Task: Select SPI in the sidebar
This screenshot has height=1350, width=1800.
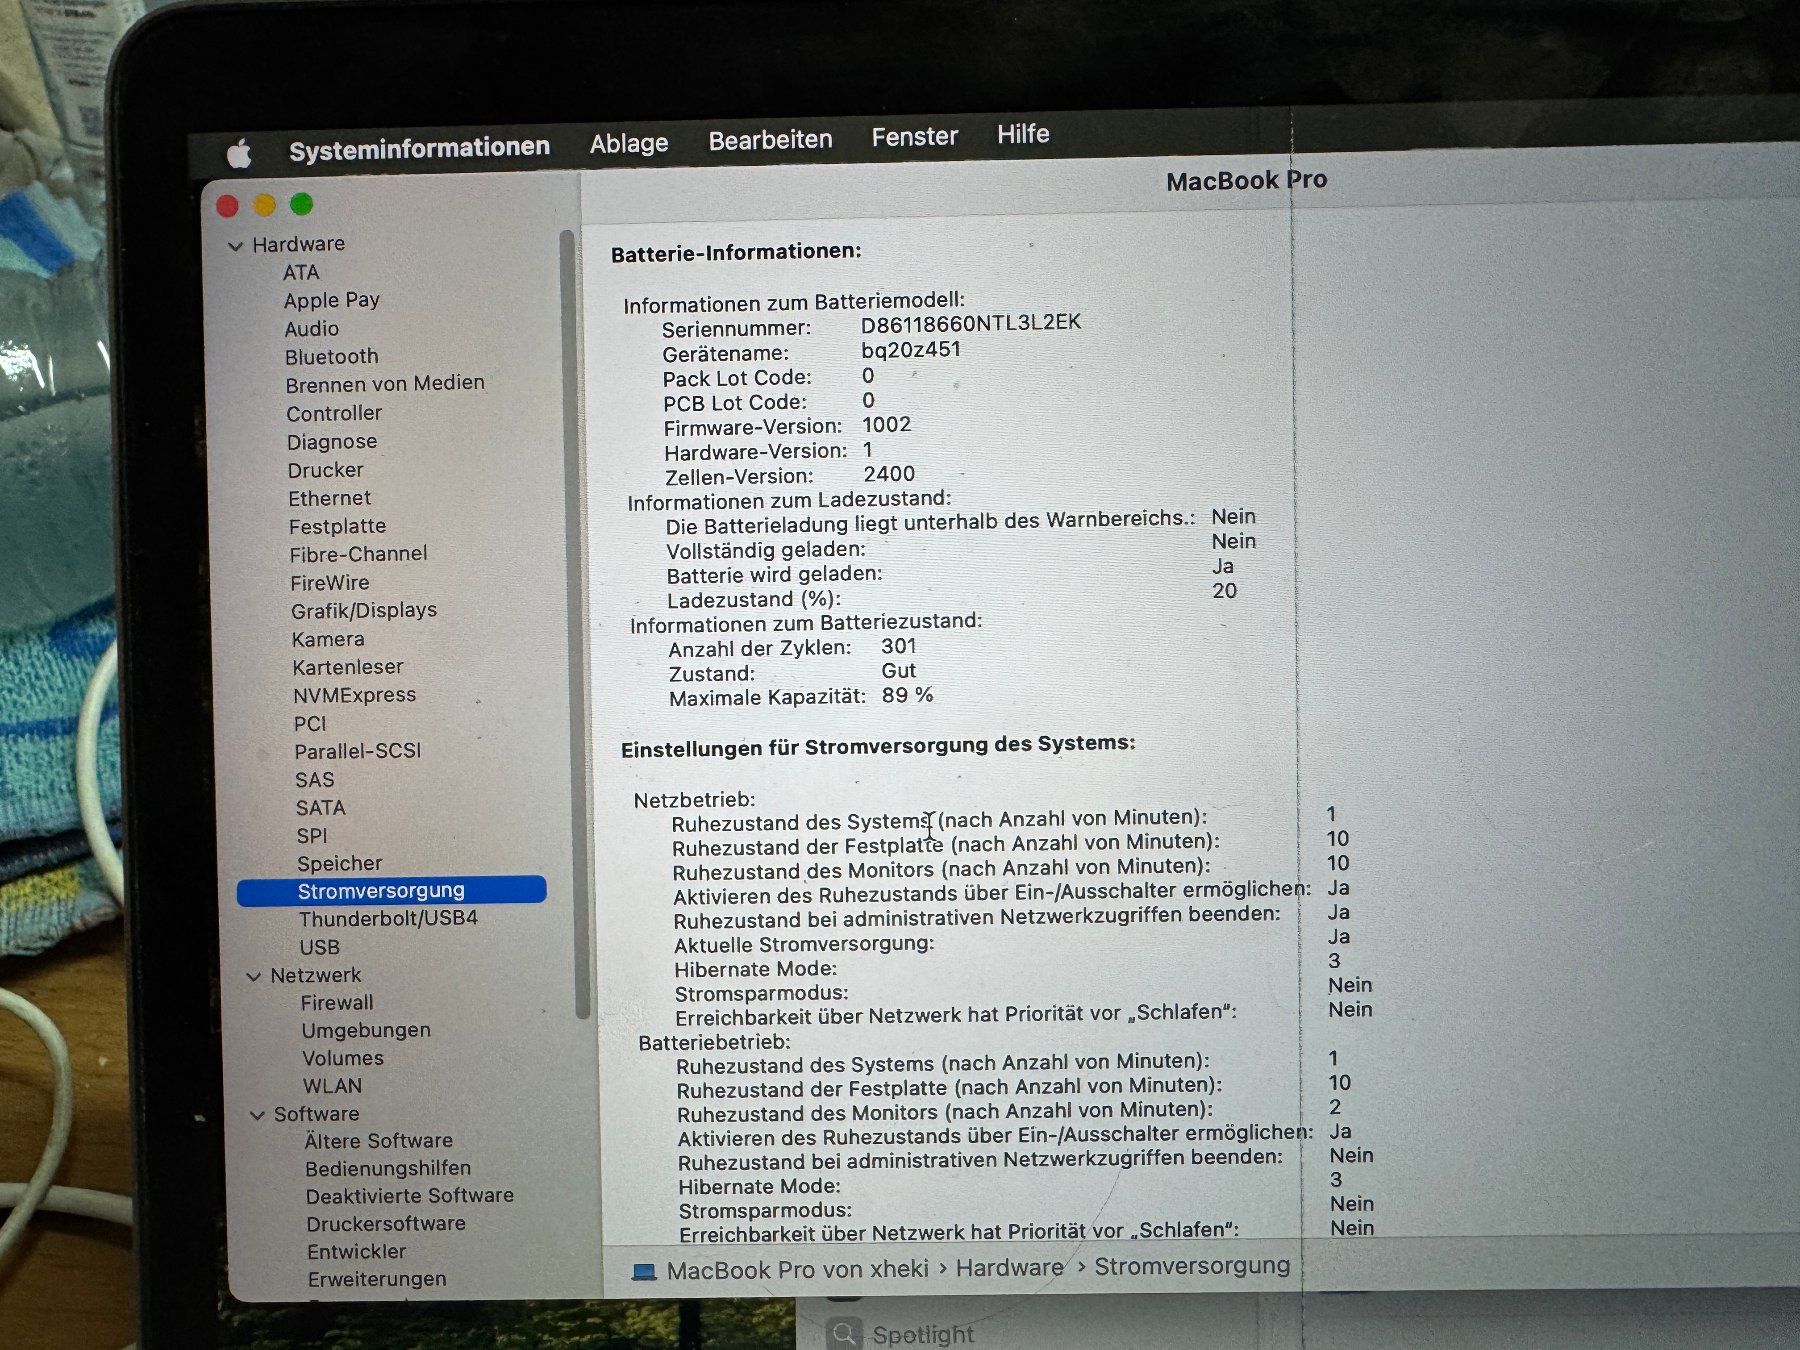Action: tap(312, 836)
